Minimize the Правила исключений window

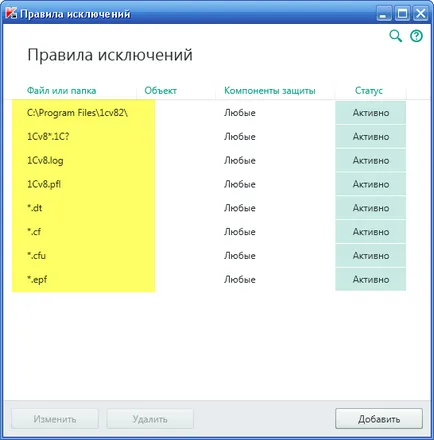[x=384, y=14]
